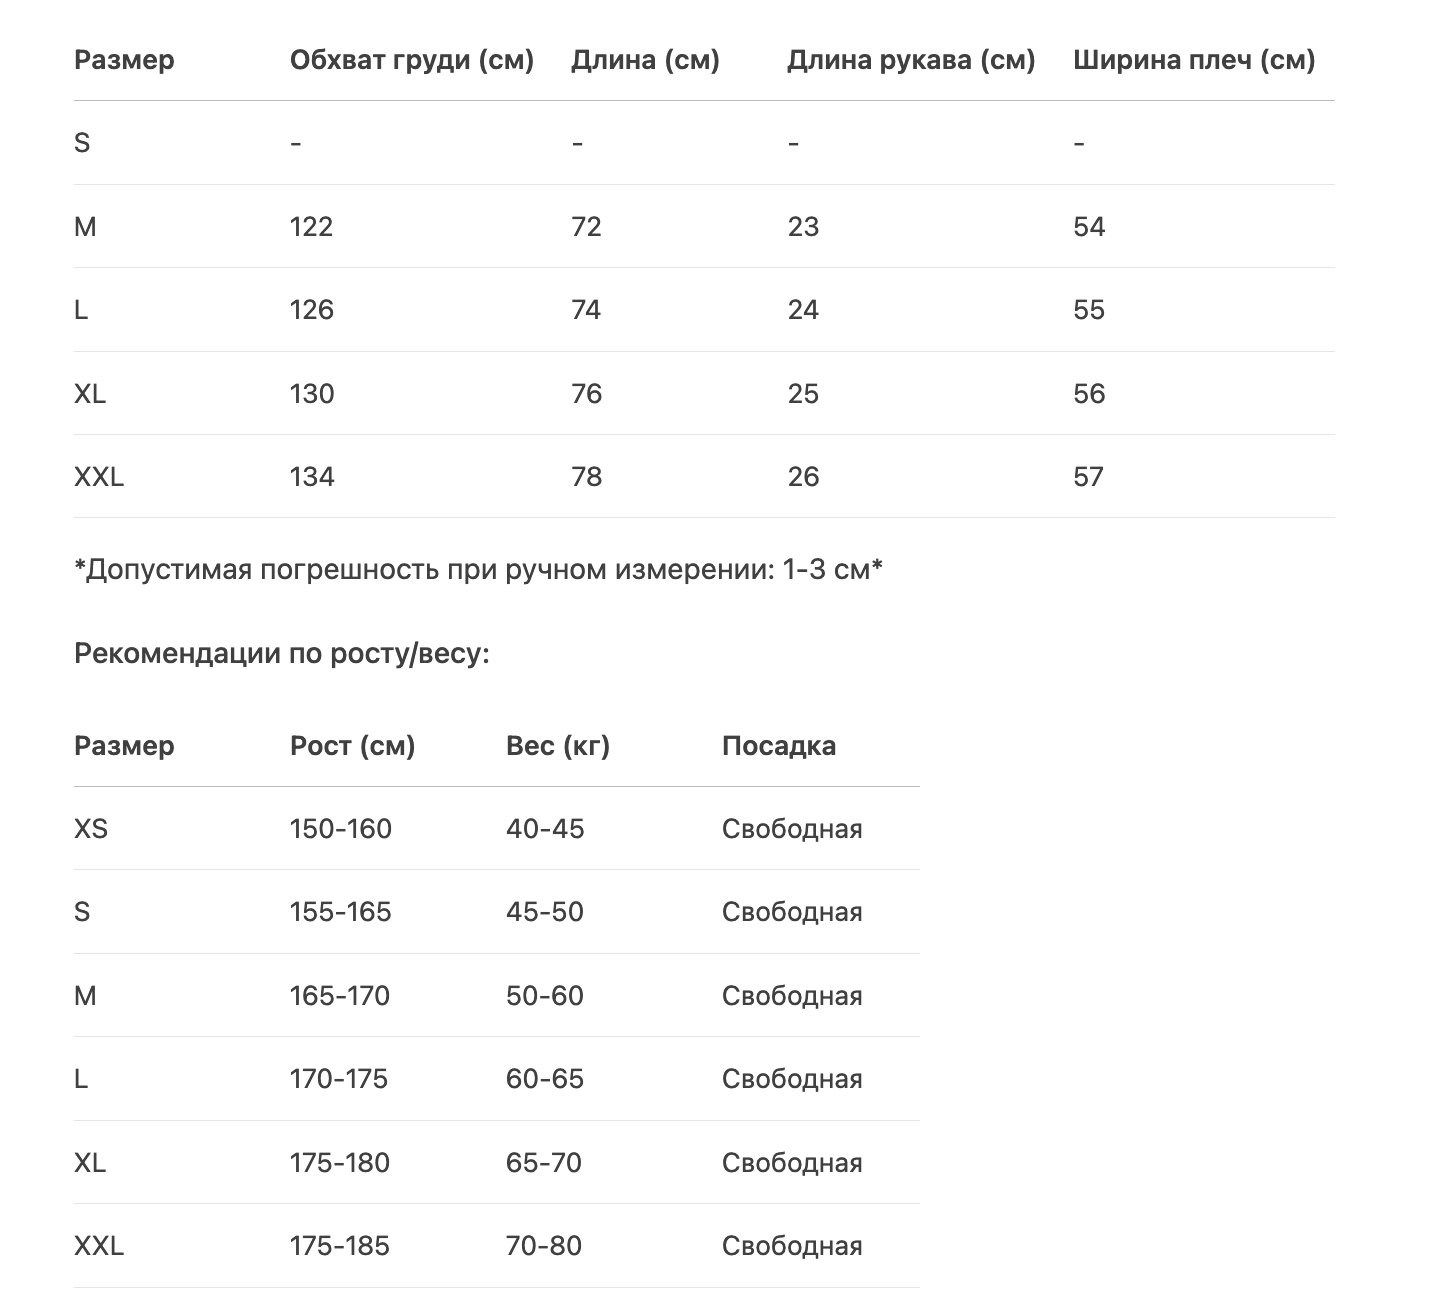Click the "Вес (кг)" column header
Viewport: 1452px width, 1312px height.
click(x=557, y=746)
